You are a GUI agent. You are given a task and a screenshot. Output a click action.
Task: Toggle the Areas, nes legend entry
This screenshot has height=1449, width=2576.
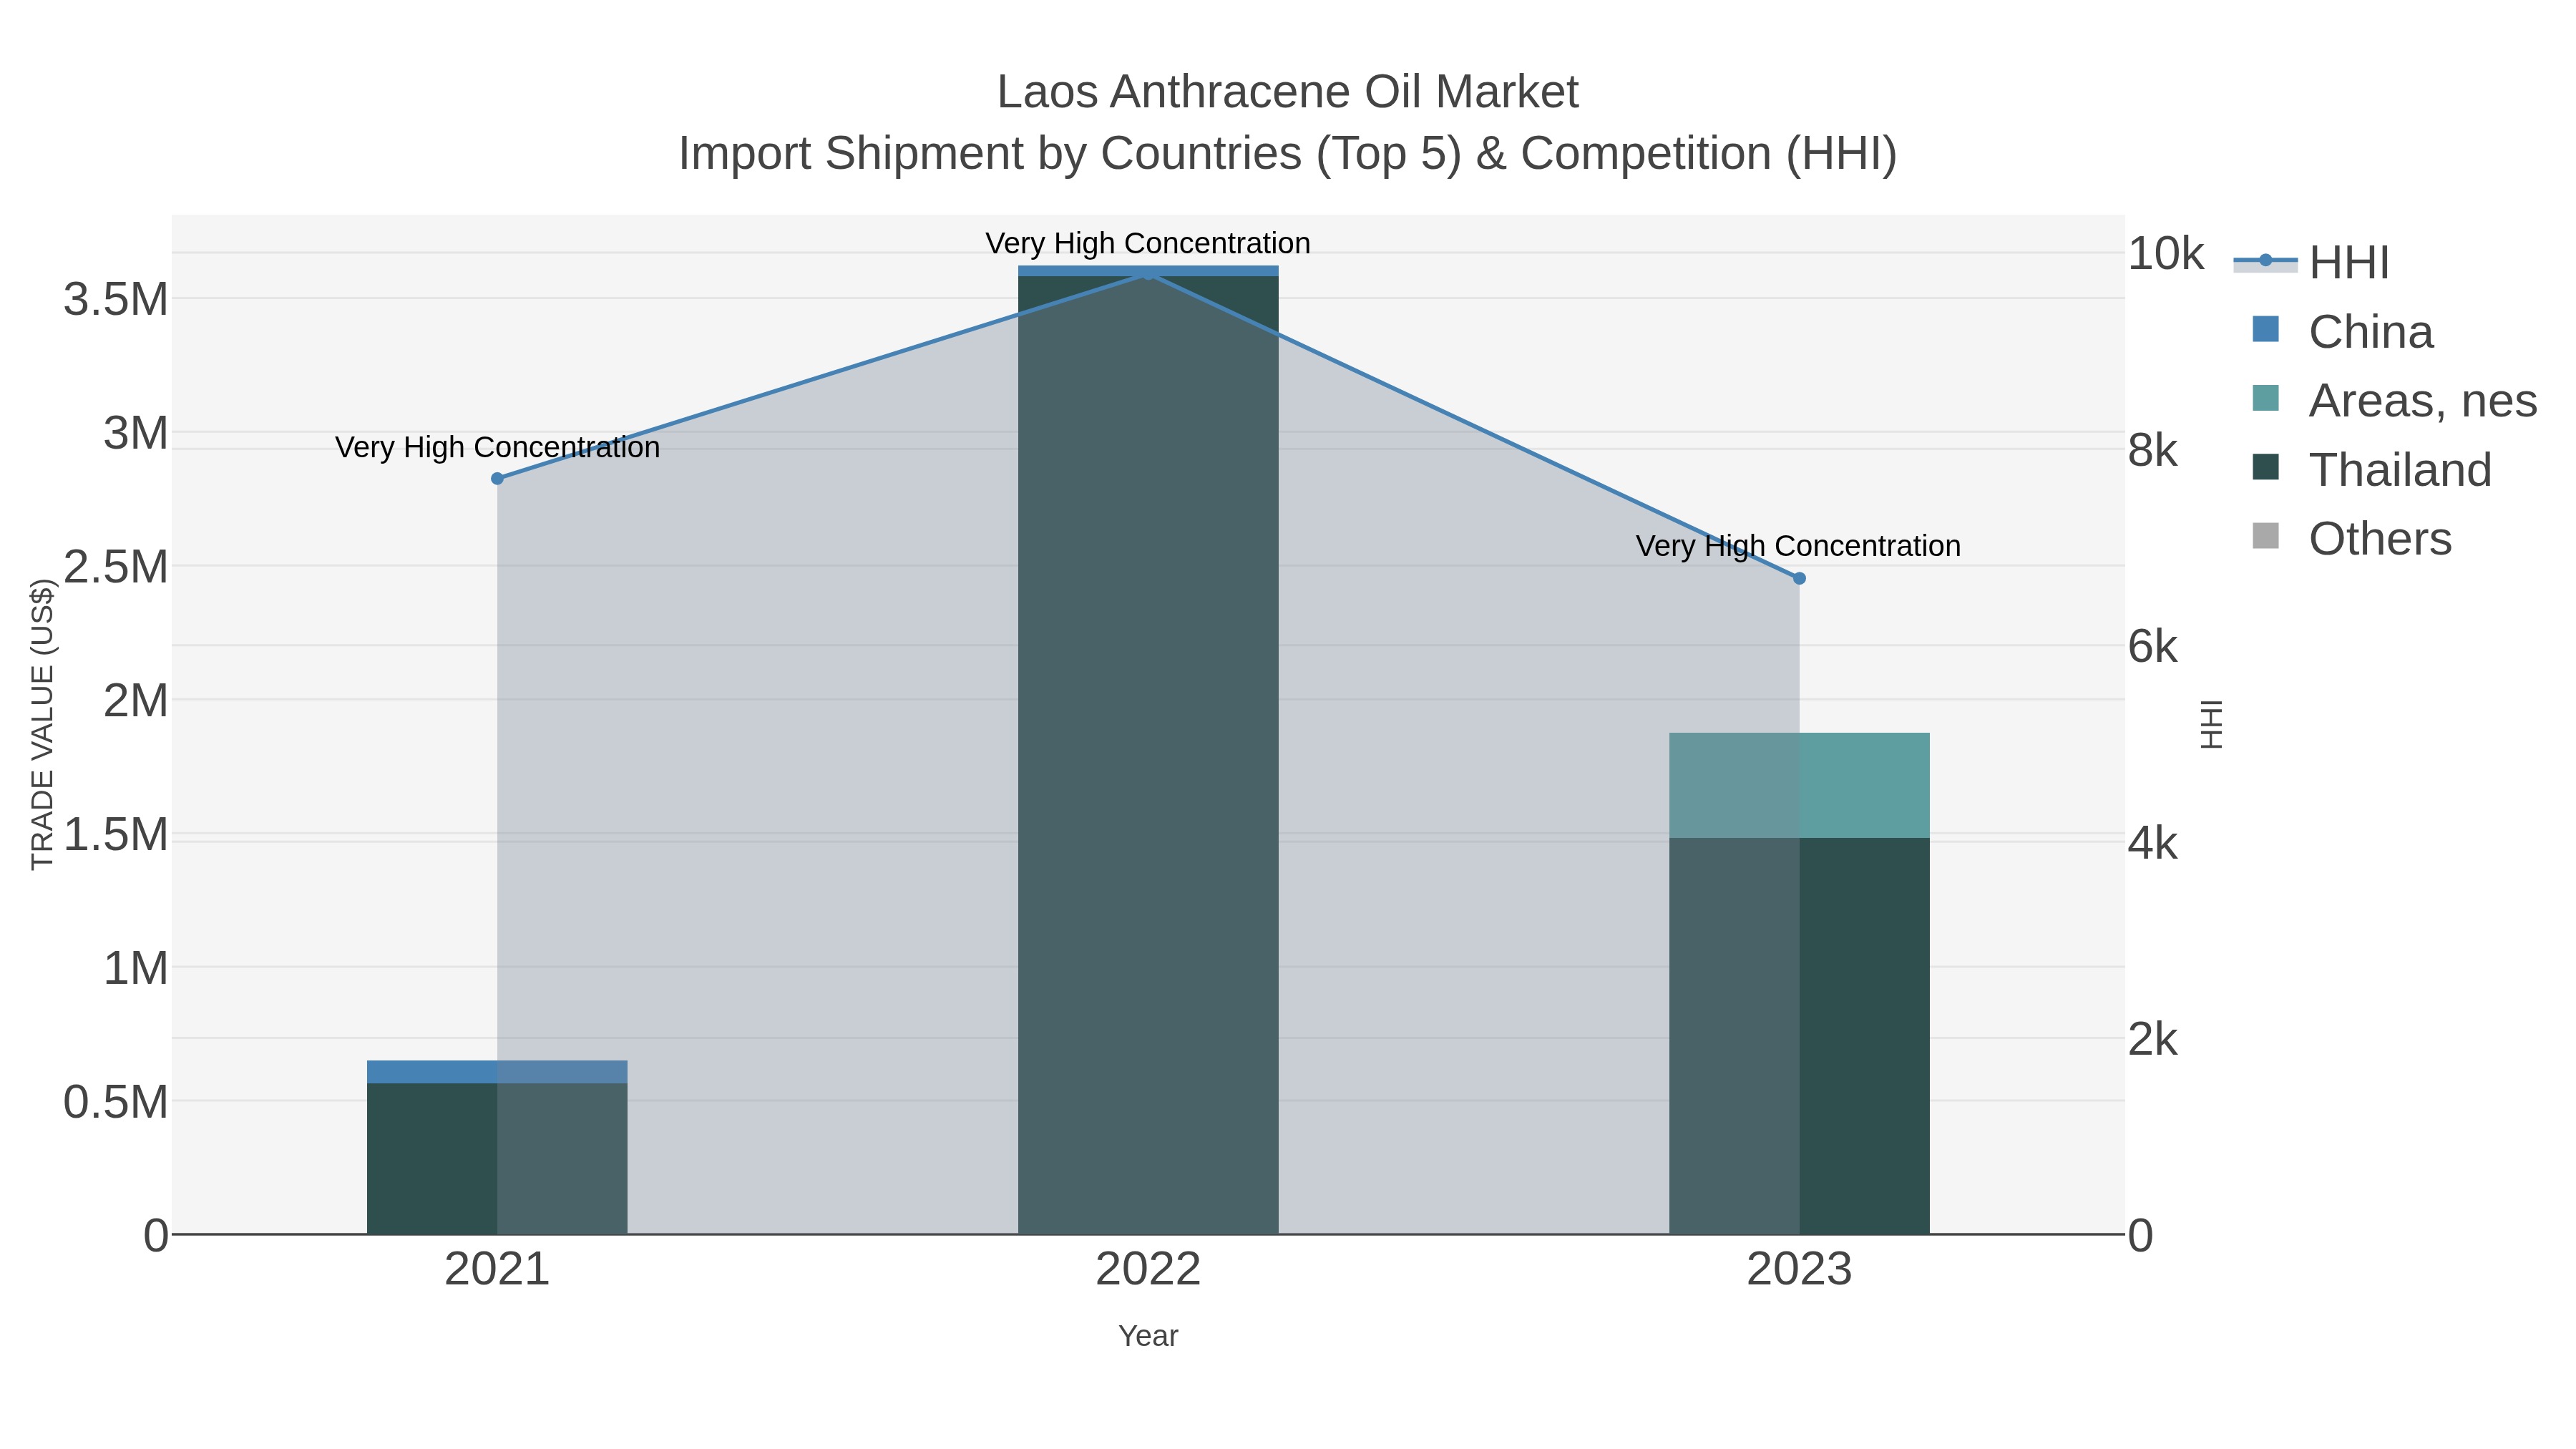pos(2394,400)
